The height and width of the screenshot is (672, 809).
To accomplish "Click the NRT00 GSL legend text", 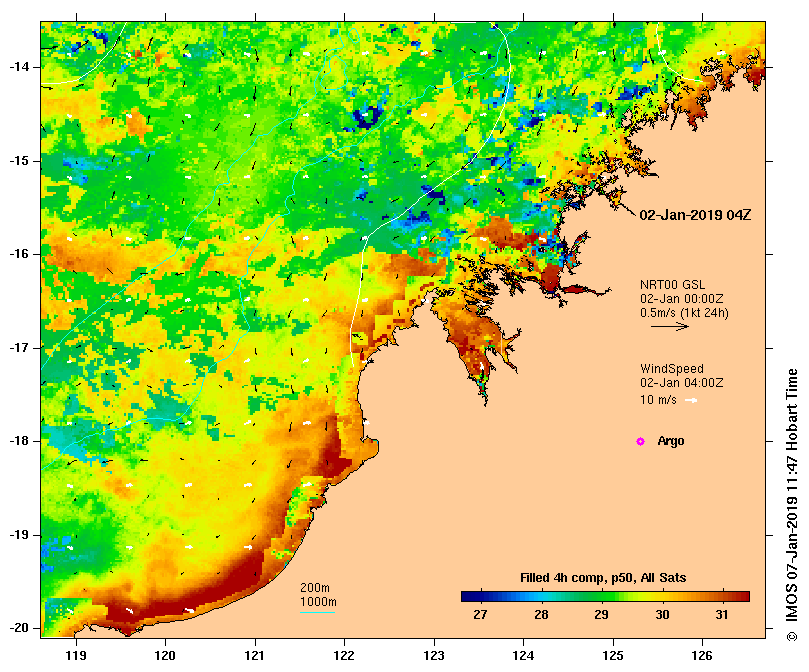I will (672, 285).
